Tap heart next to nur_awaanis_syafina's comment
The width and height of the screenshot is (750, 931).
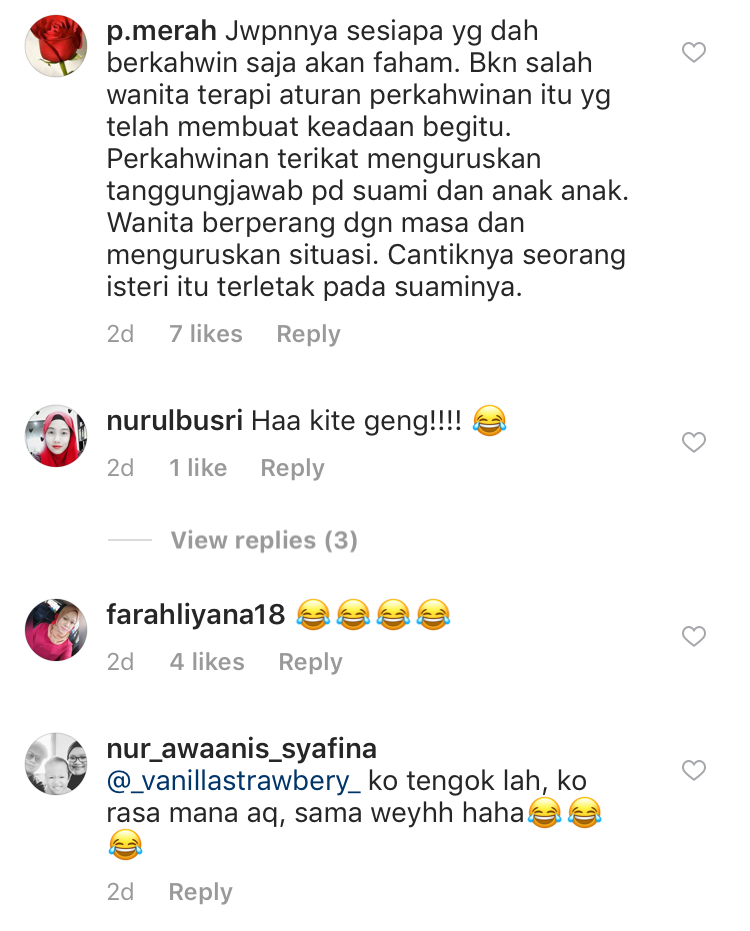[693, 770]
